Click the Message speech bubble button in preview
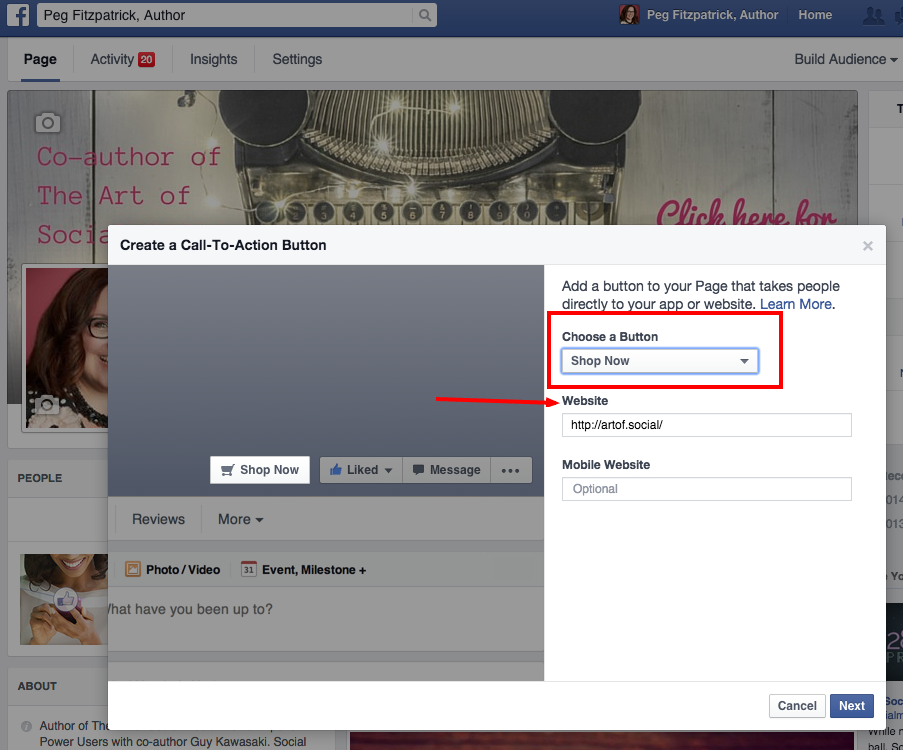This screenshot has width=903, height=750. [446, 469]
